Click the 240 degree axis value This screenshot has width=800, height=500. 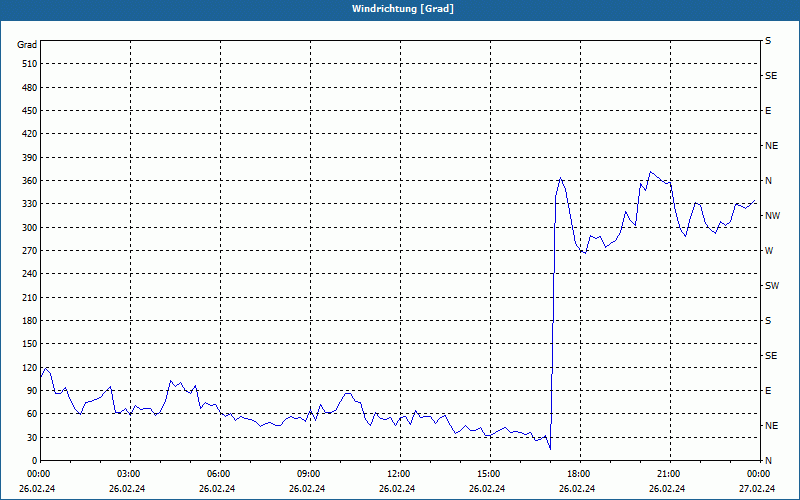pyautogui.click(x=30, y=274)
